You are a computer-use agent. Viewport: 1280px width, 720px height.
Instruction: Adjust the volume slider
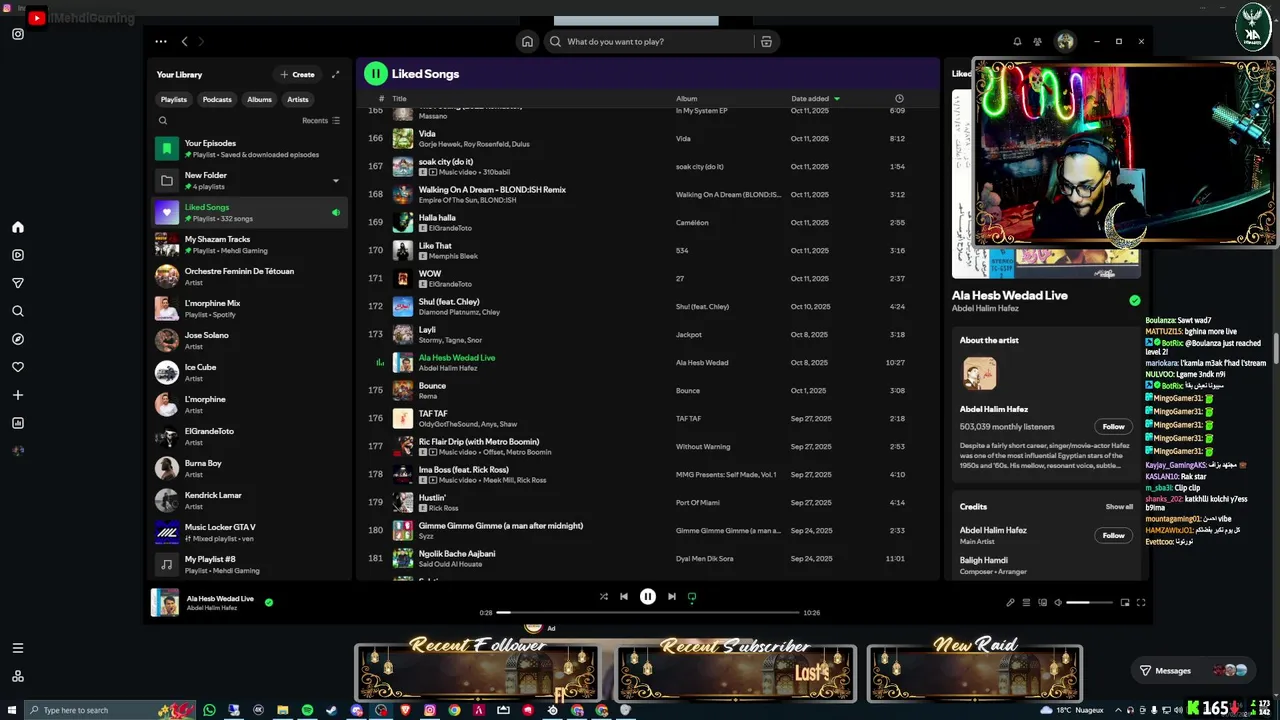click(1089, 603)
